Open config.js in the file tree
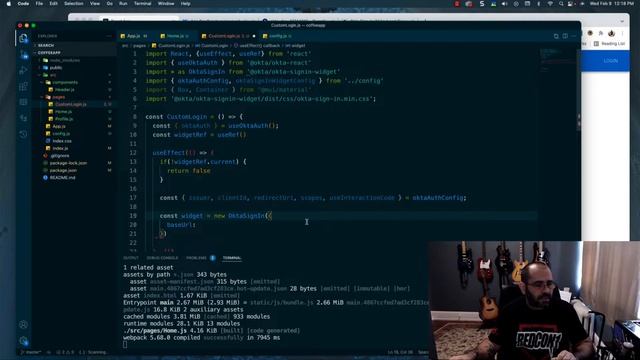Image resolution: width=640 pixels, height=360 pixels. (x=74, y=133)
